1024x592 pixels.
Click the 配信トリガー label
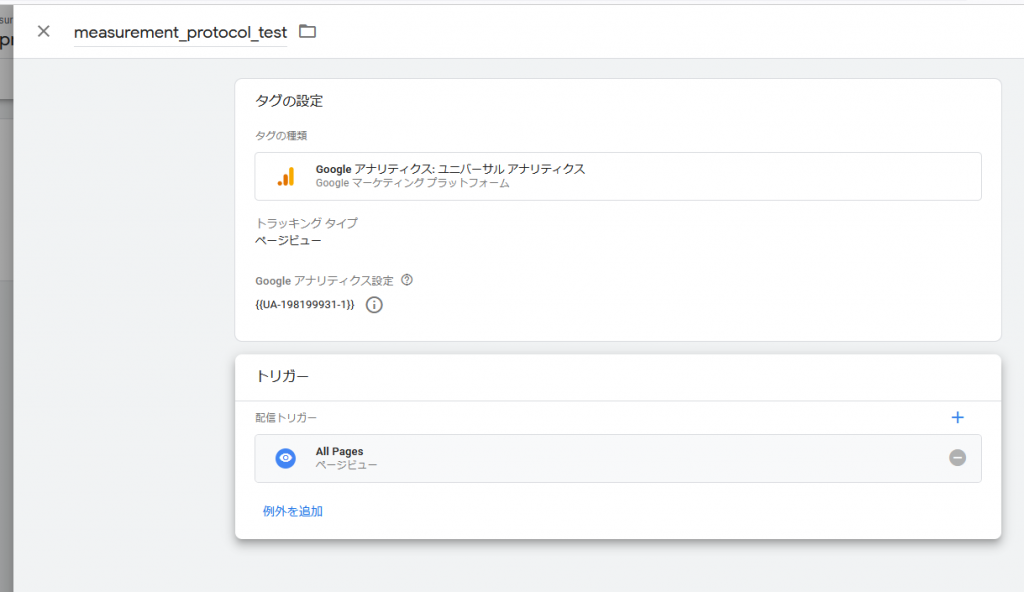286,418
